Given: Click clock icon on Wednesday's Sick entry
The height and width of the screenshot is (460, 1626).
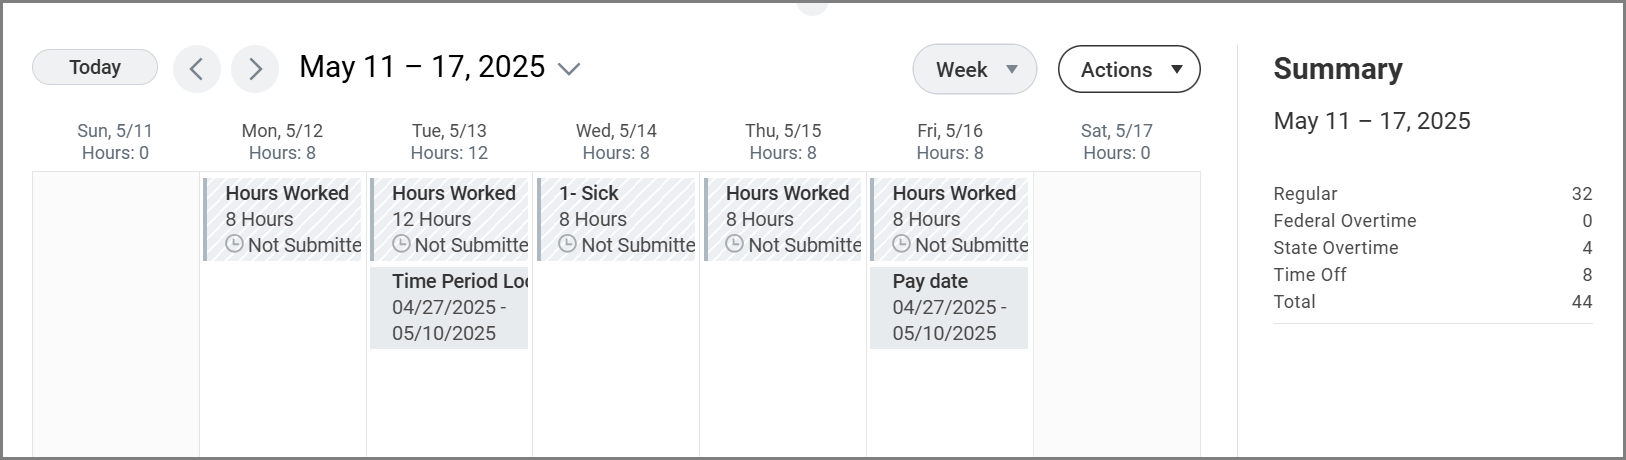Looking at the screenshot, I should [567, 244].
